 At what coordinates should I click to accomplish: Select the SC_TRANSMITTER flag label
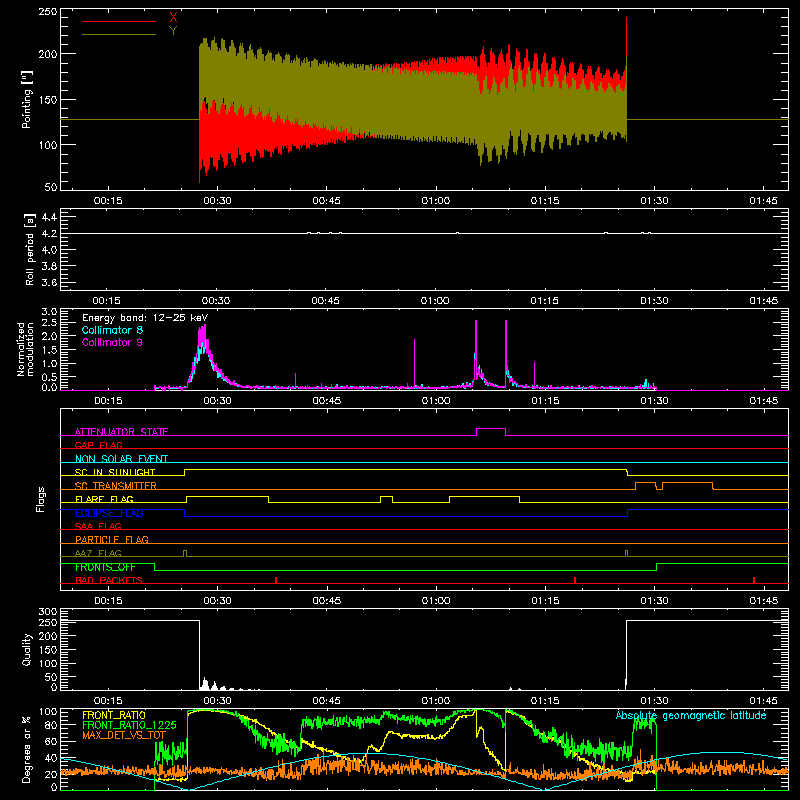tap(116, 486)
